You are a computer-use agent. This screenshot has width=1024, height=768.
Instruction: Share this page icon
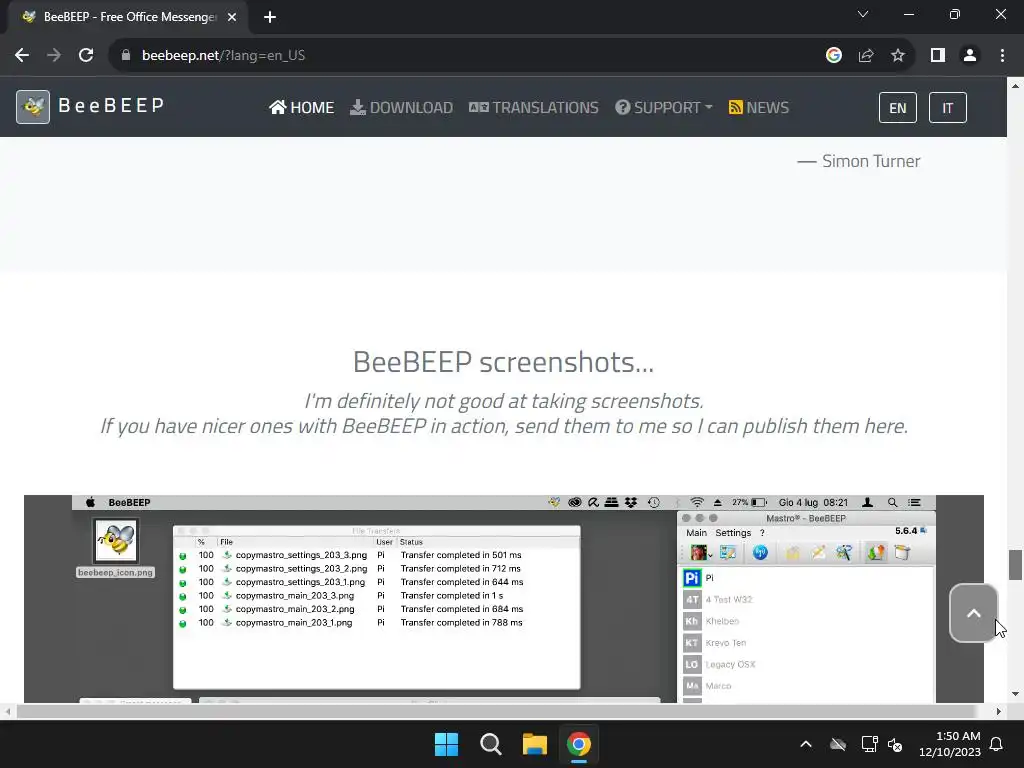866,56
